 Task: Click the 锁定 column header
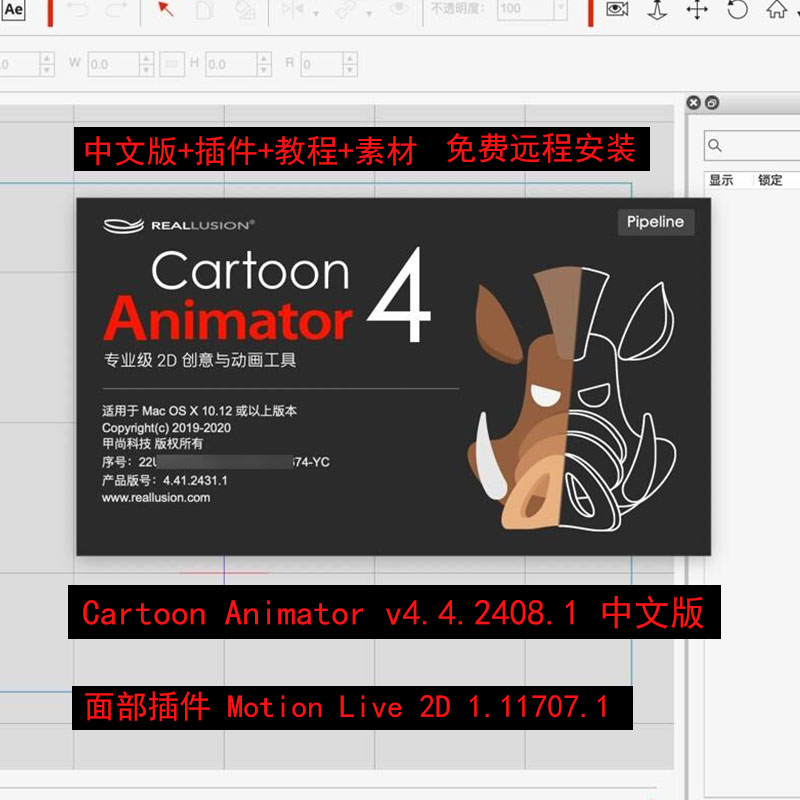(x=770, y=180)
